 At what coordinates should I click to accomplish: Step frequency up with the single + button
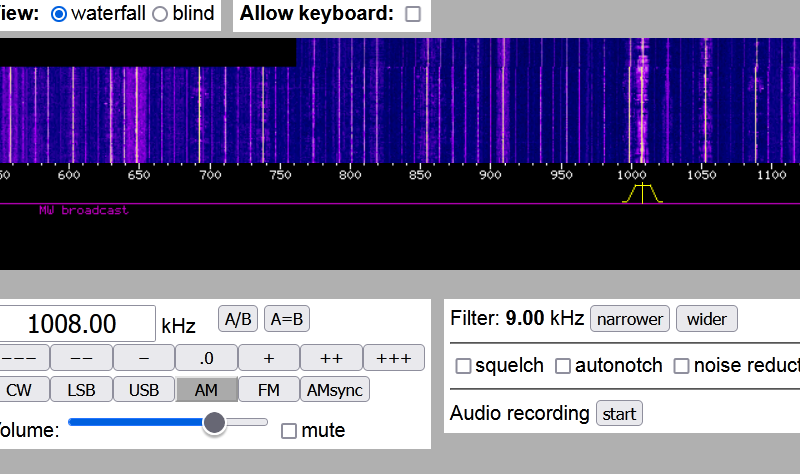[269, 358]
